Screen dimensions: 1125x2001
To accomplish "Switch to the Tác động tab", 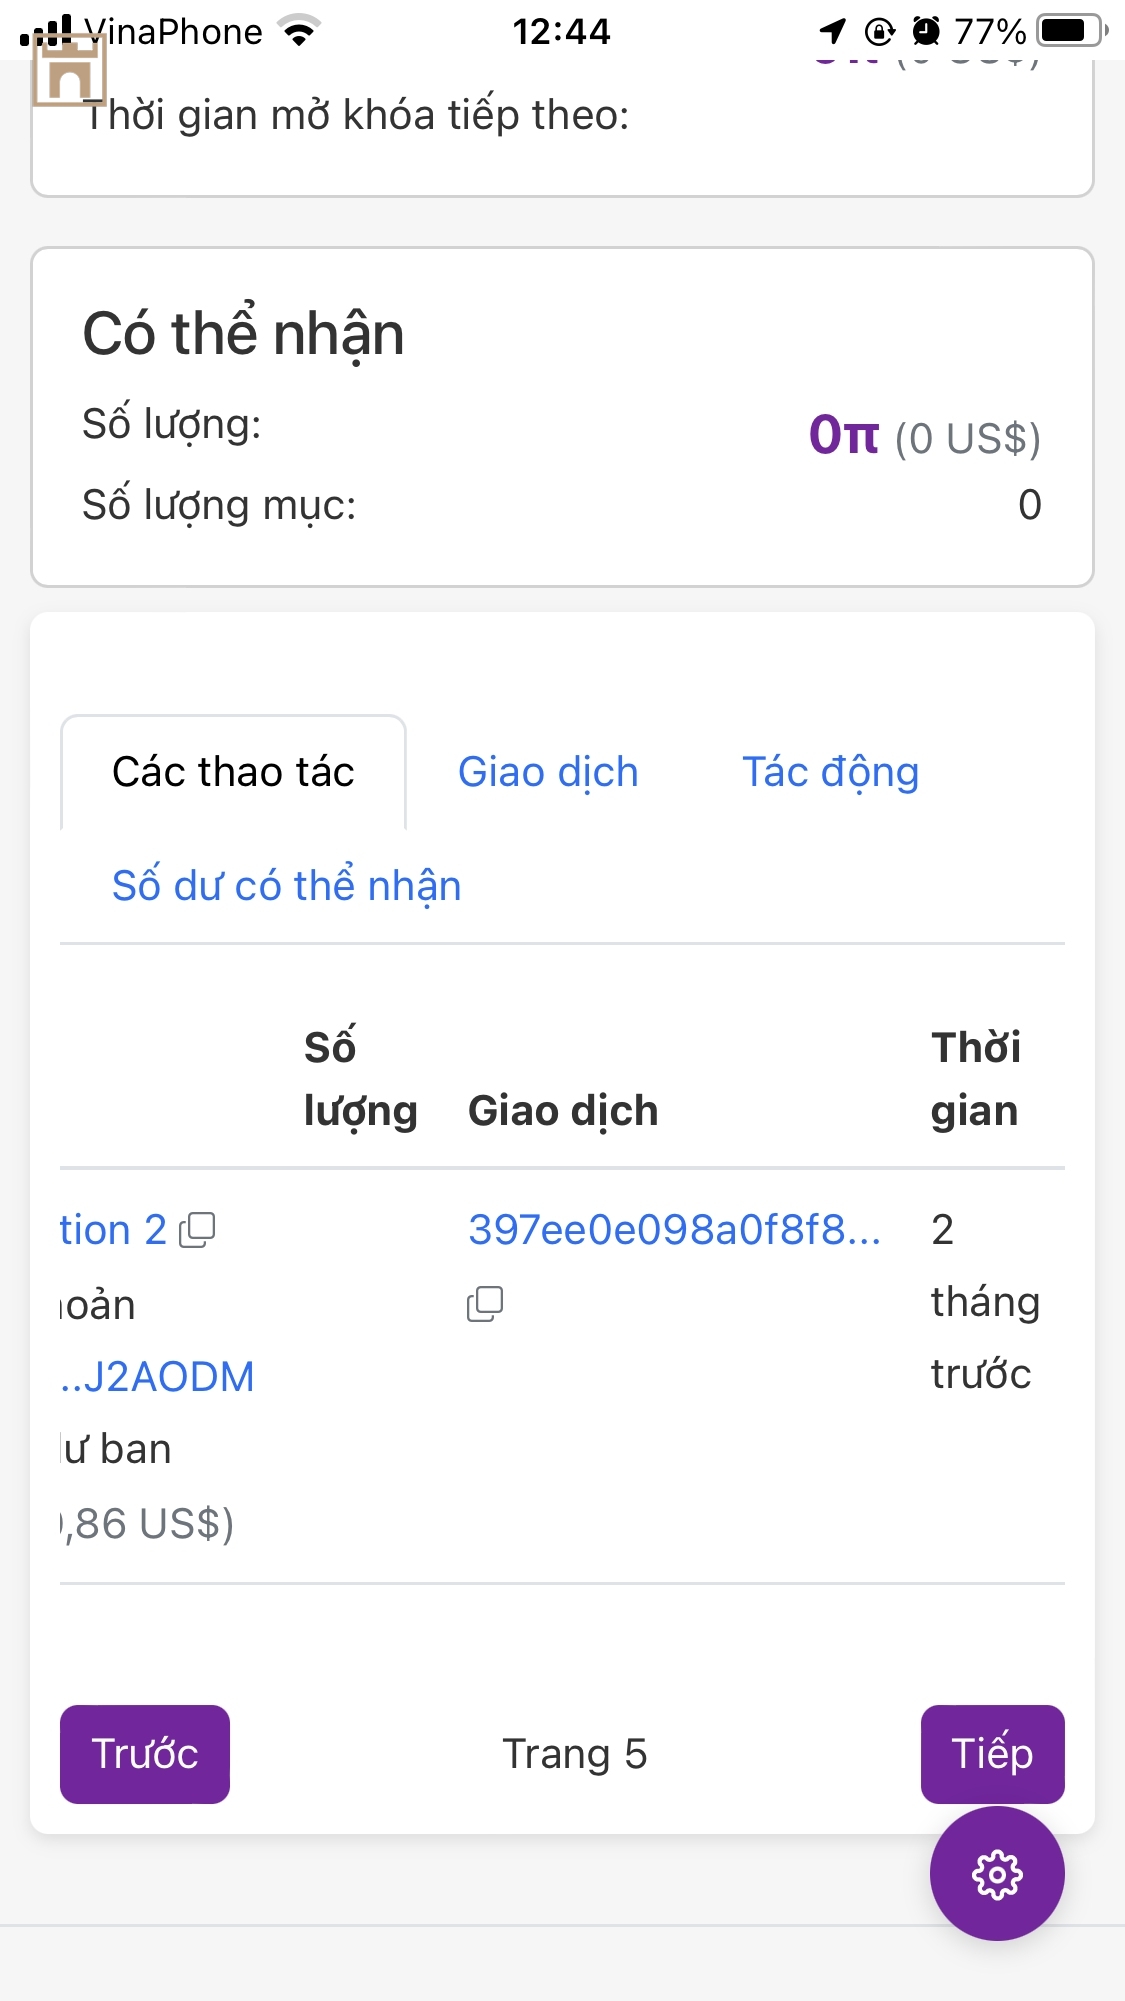I will [830, 772].
